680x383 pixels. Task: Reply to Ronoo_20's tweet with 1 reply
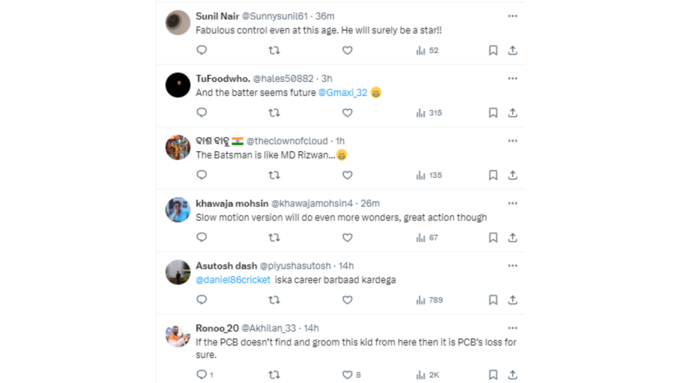pyautogui.click(x=205, y=375)
